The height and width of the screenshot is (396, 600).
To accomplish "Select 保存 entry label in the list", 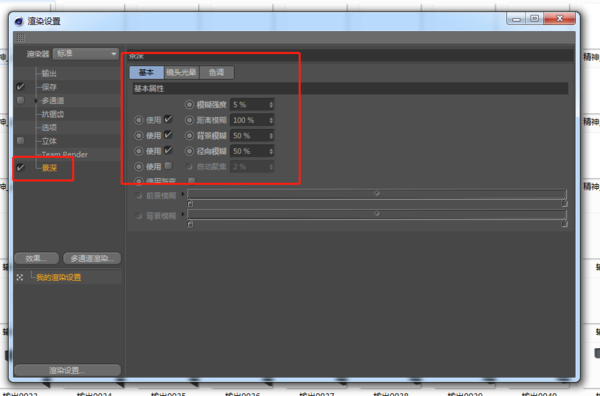I will (49, 87).
